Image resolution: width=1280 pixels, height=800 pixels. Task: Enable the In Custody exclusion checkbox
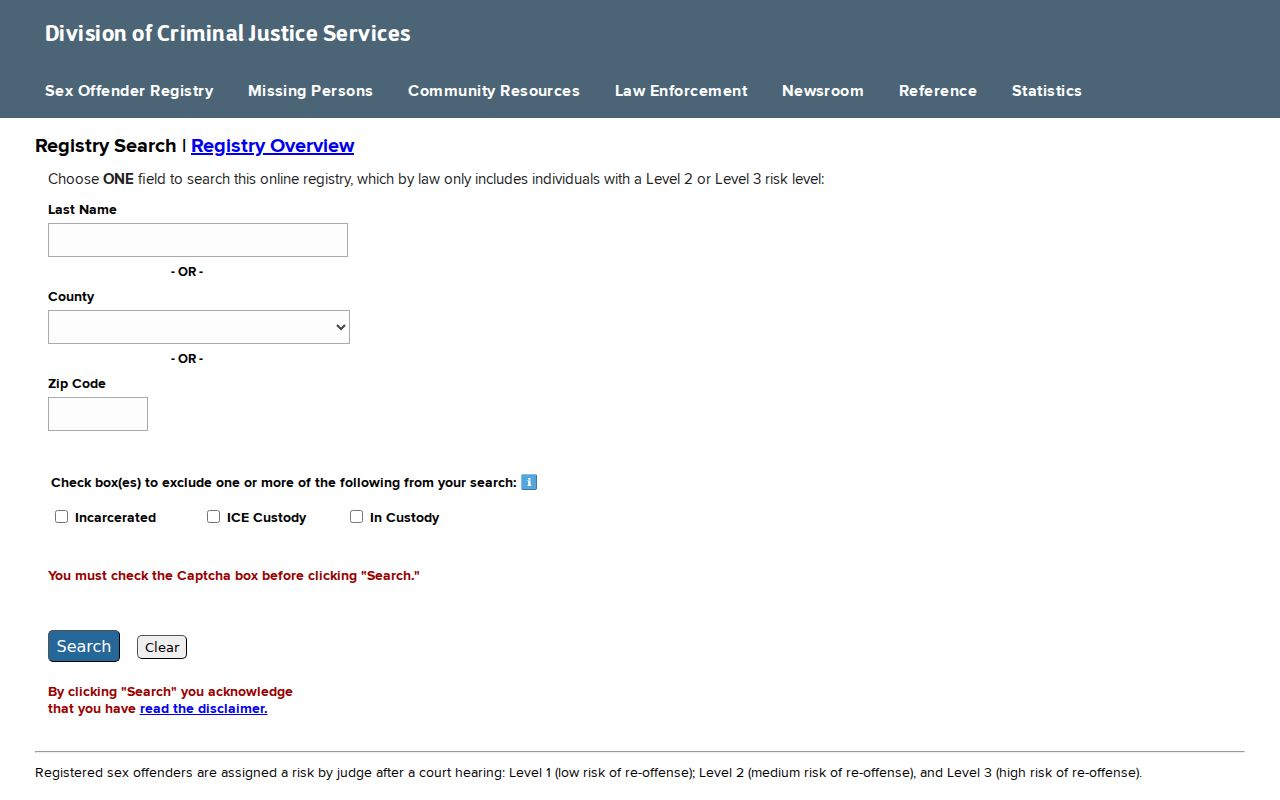(356, 517)
